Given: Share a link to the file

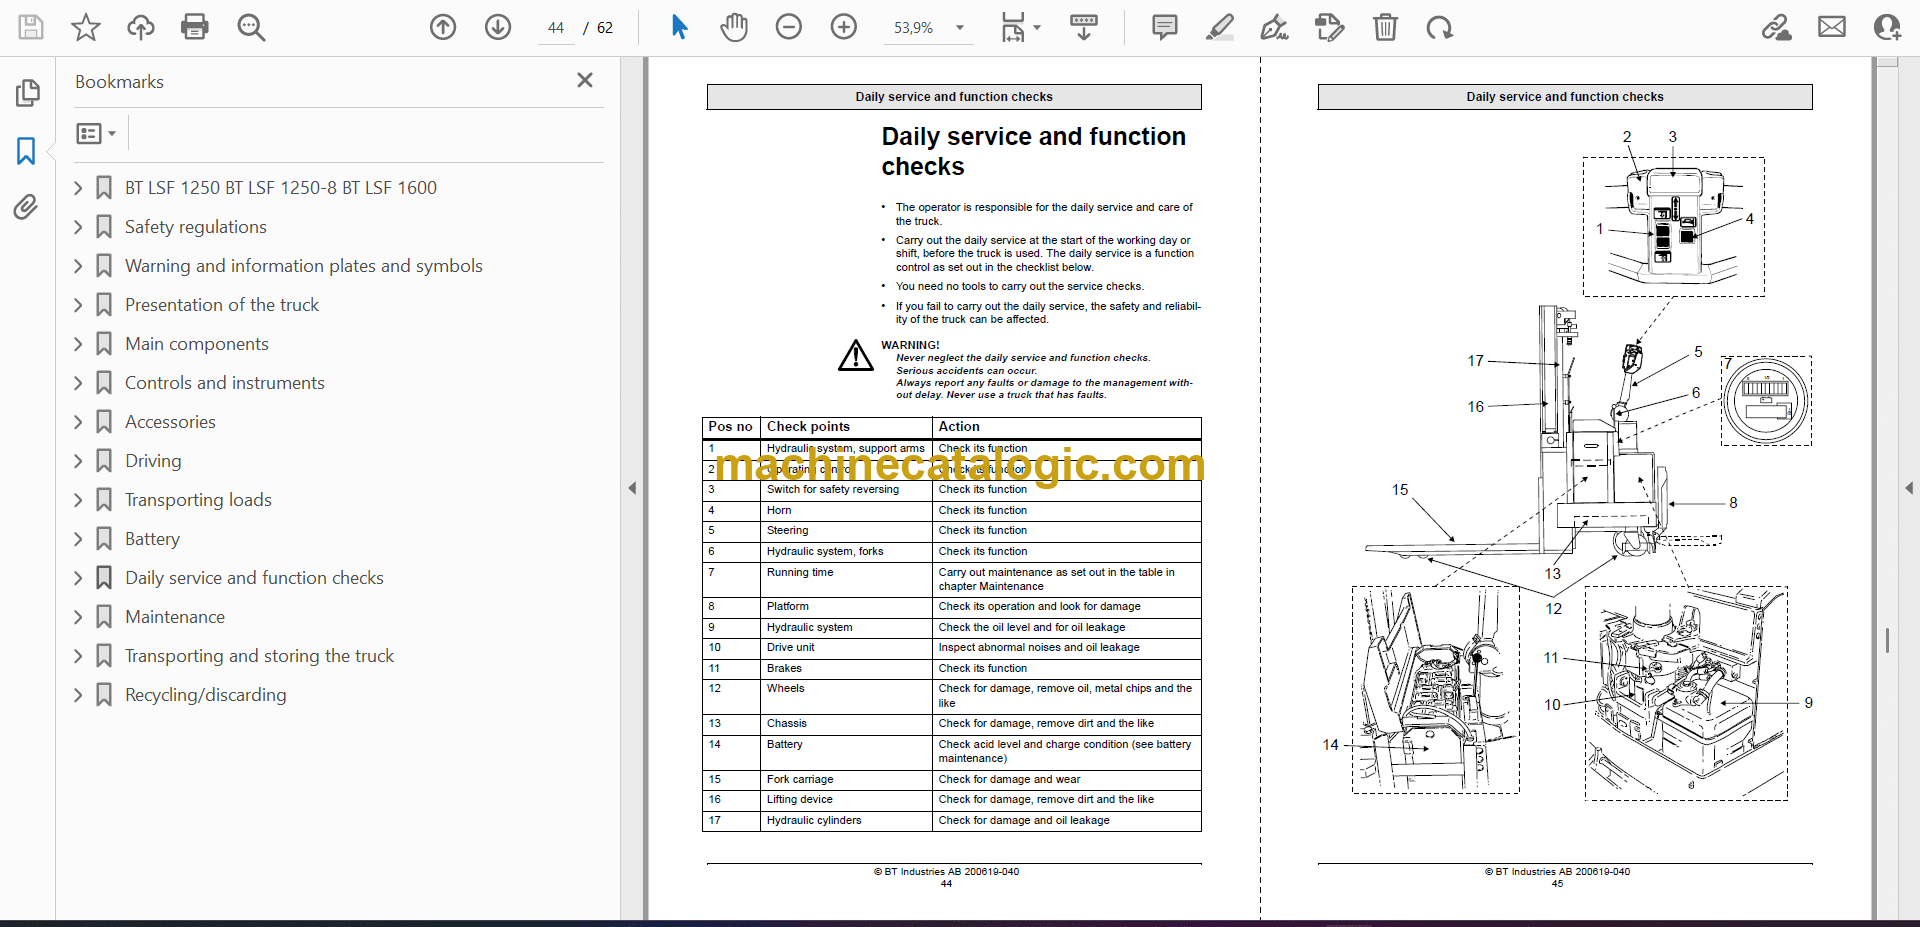Looking at the screenshot, I should 1777,27.
